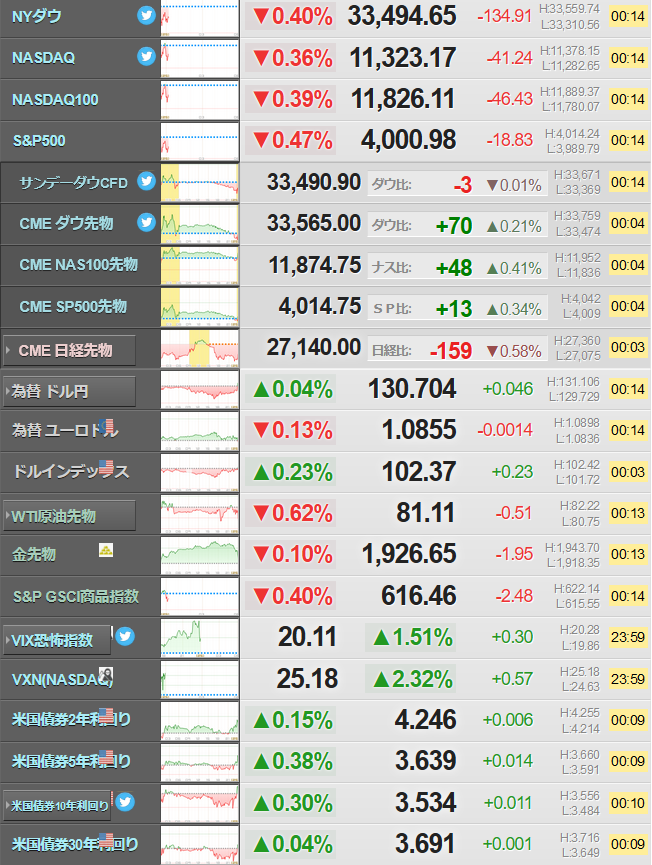Open the VIX恐怖指数 mini chart

click(x=200, y=638)
